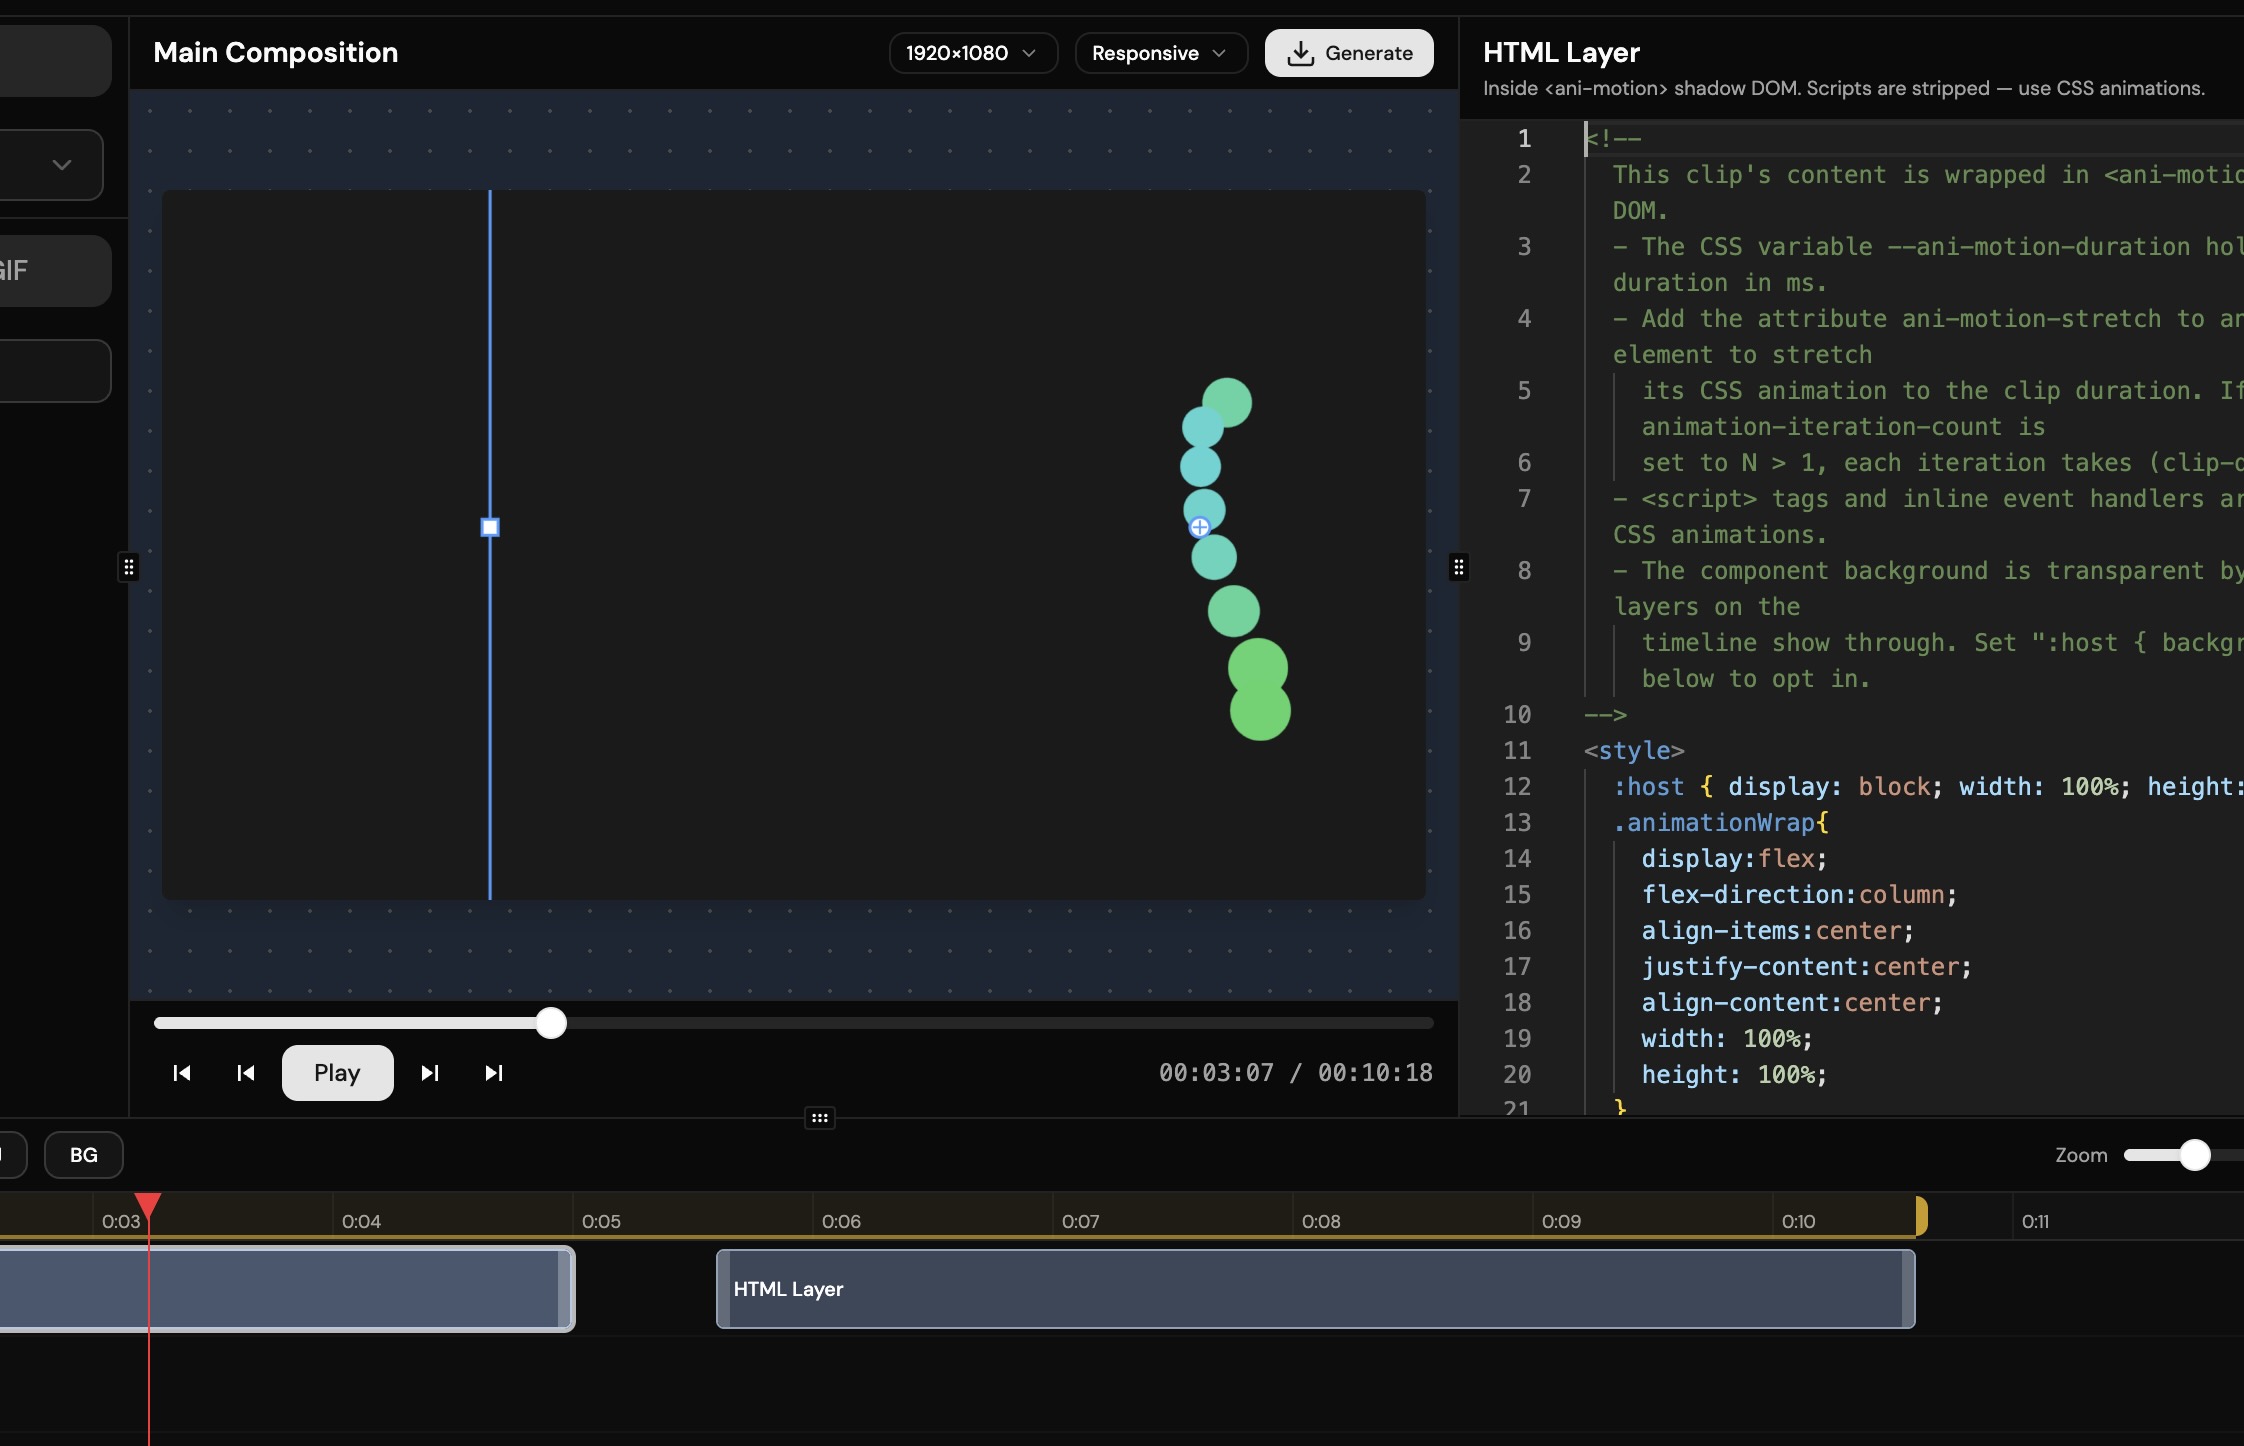
Task: Click the yellow end-of-composition marker
Action: click(x=1921, y=1216)
